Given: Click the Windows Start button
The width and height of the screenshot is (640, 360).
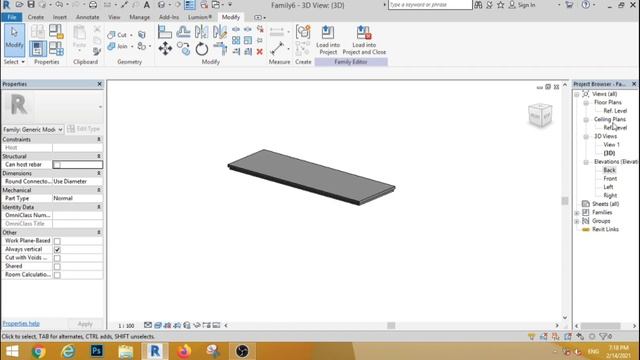Looking at the screenshot, I should pyautogui.click(x=12, y=351).
